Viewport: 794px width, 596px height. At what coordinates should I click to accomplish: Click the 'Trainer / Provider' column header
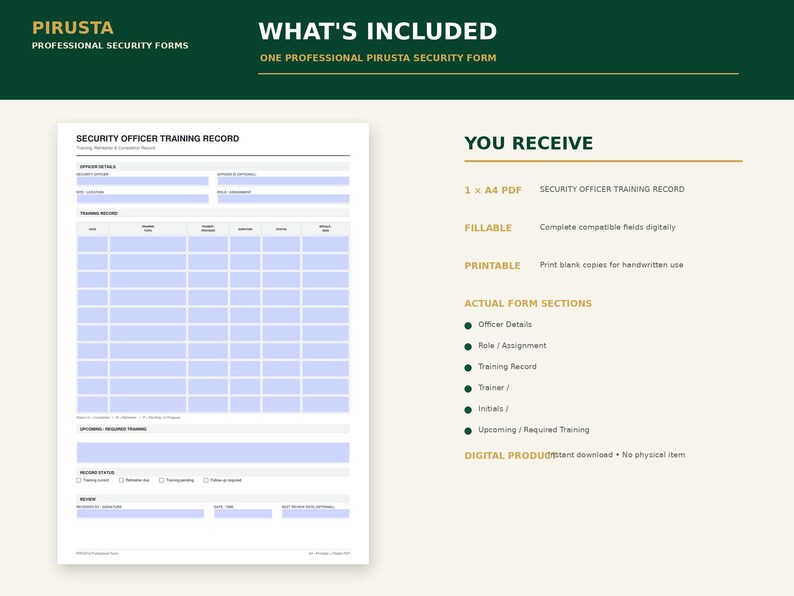pos(208,229)
